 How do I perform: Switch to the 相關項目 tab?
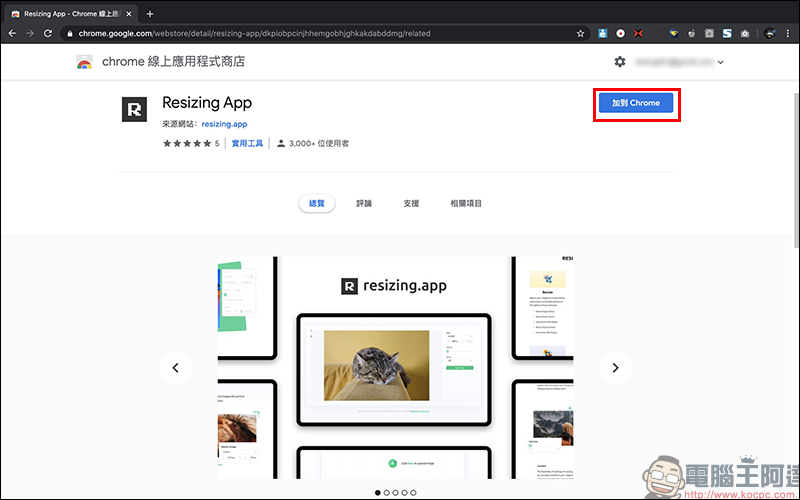(x=466, y=203)
